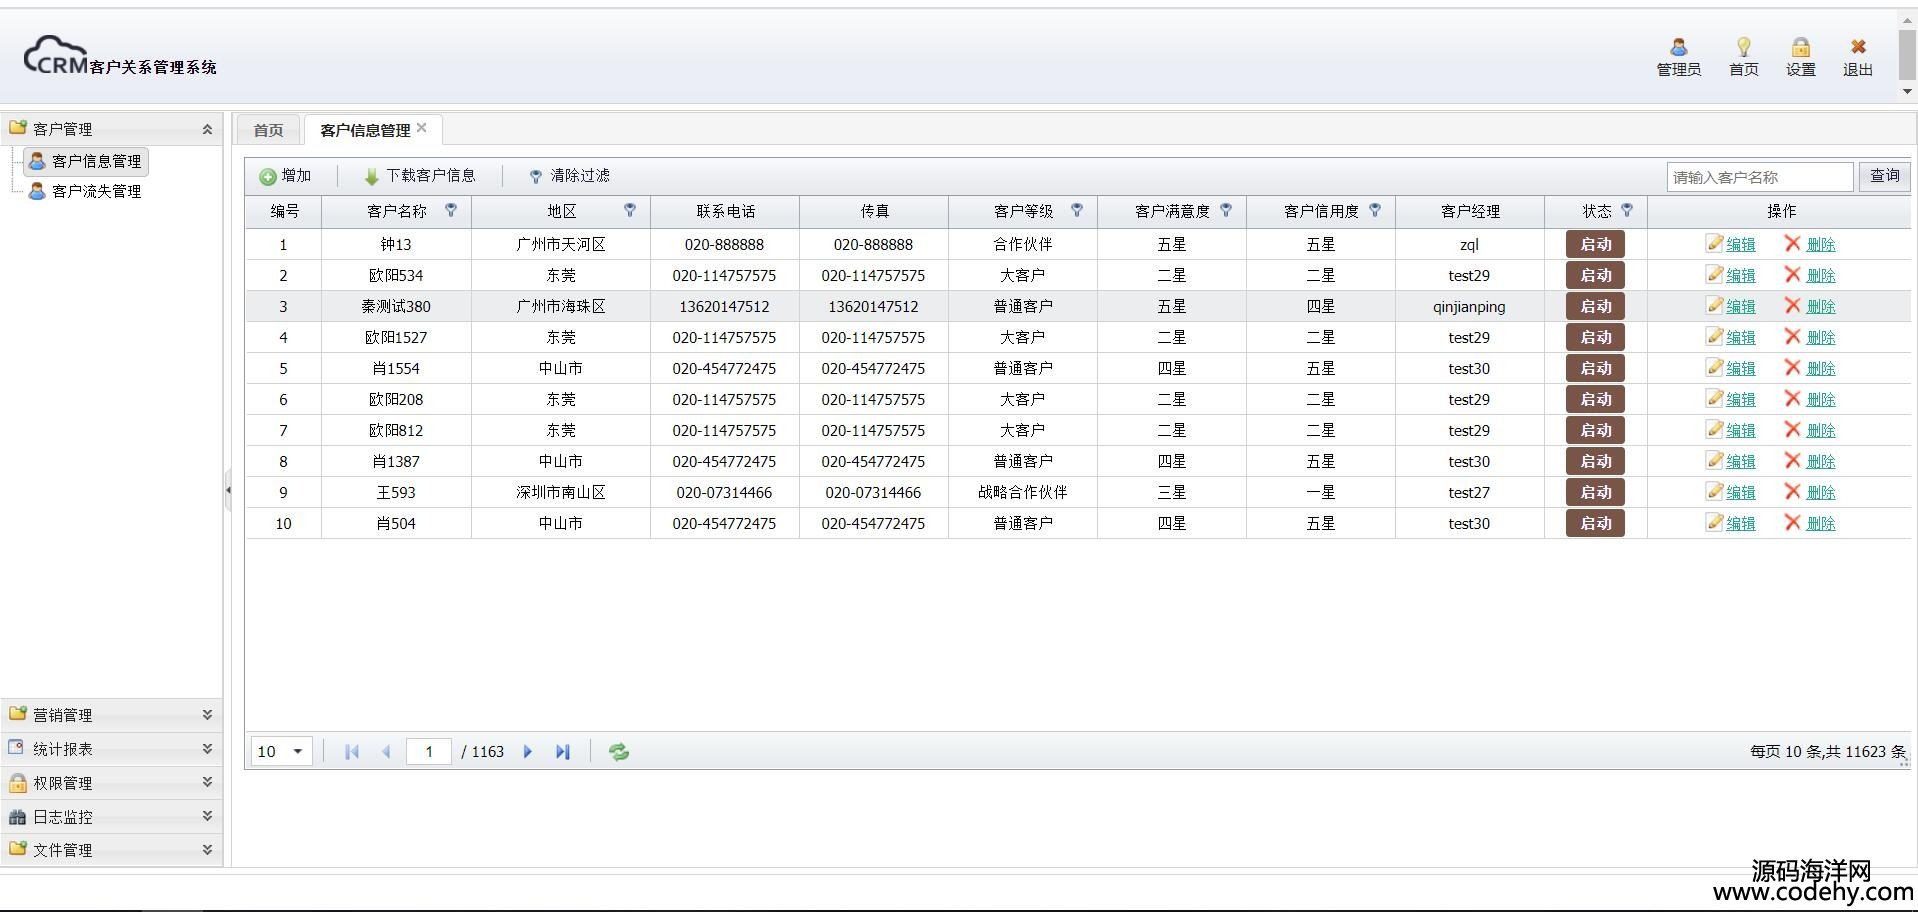Expand the 权限管理 accordion panel
This screenshot has height=912, width=1918.
point(207,782)
